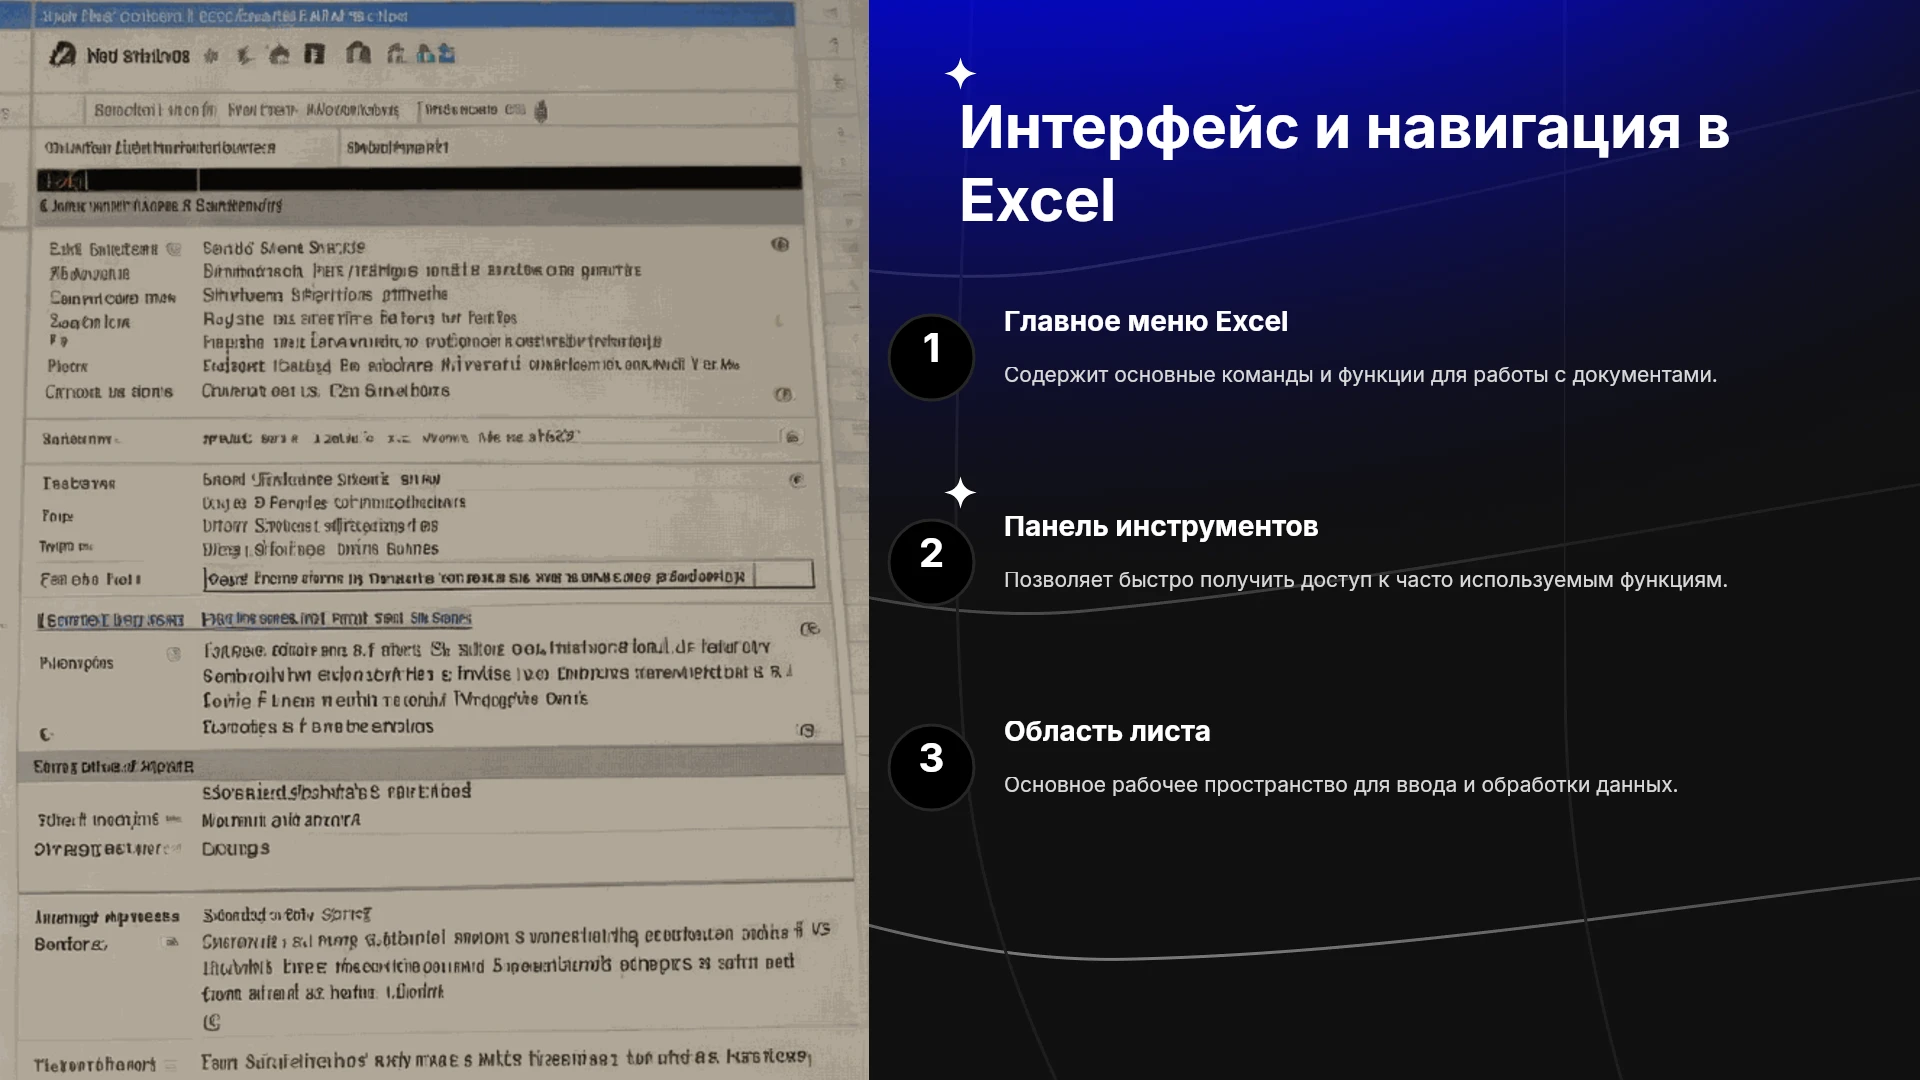Click the feather logo icon in dialog toolbar
The height and width of the screenshot is (1080, 1920).
(x=62, y=54)
